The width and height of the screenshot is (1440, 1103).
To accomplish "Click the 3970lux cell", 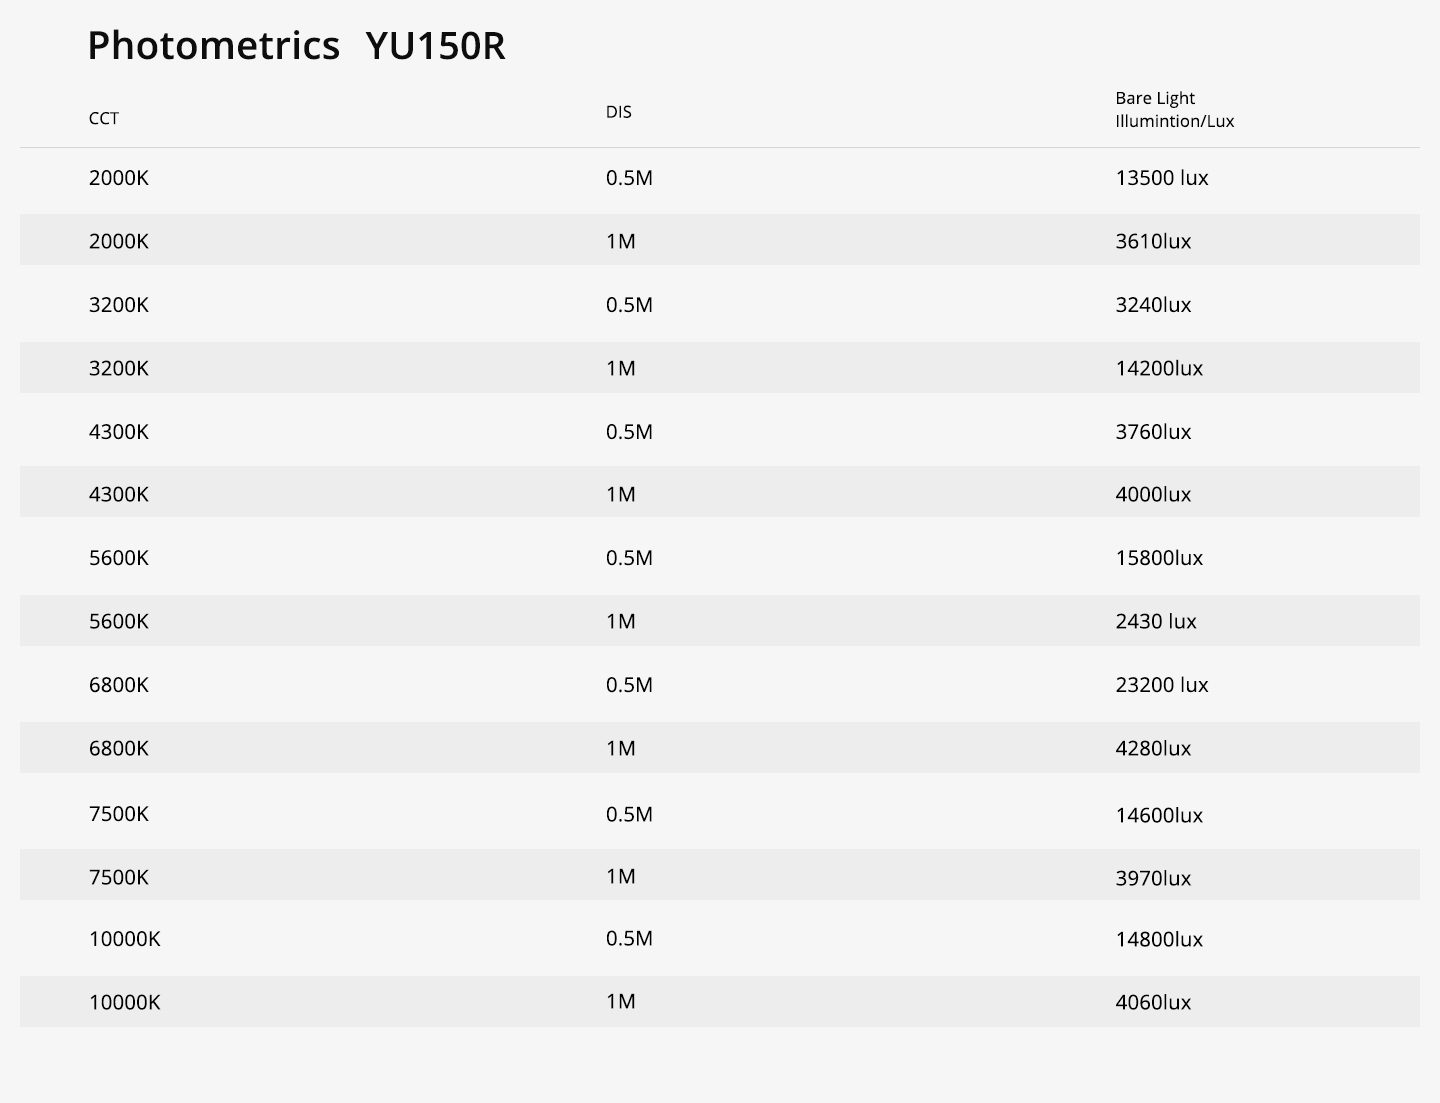I will 1153,878.
